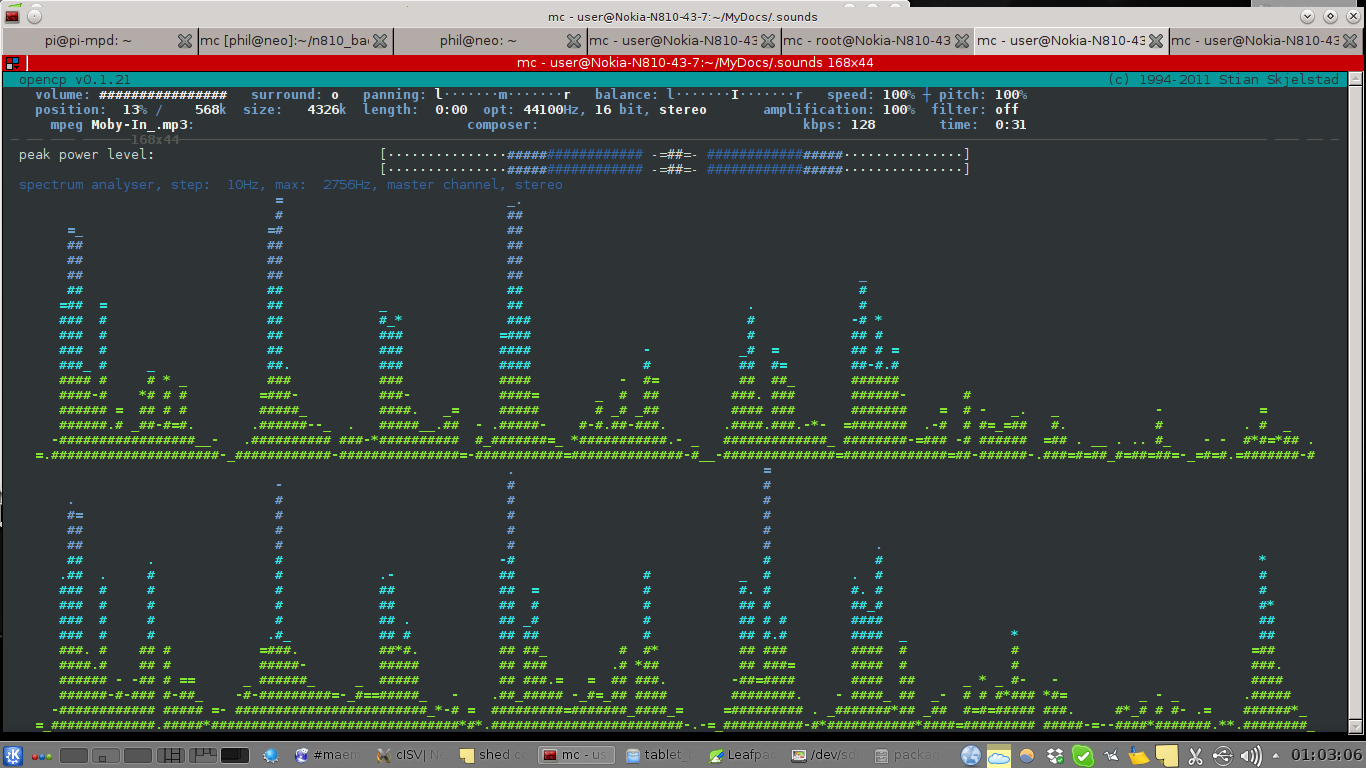
Task: Click the file name Moby-In_.mp3
Action: pyautogui.click(x=142, y=125)
